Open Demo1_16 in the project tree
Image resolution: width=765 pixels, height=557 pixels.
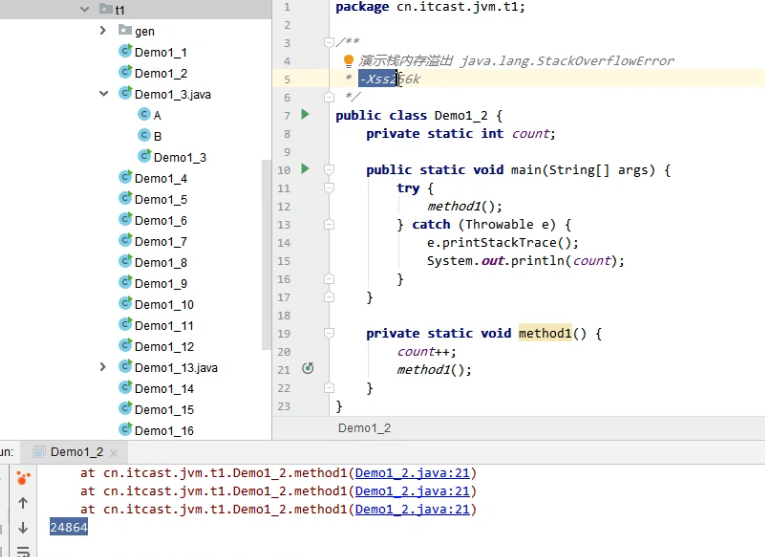(164, 430)
